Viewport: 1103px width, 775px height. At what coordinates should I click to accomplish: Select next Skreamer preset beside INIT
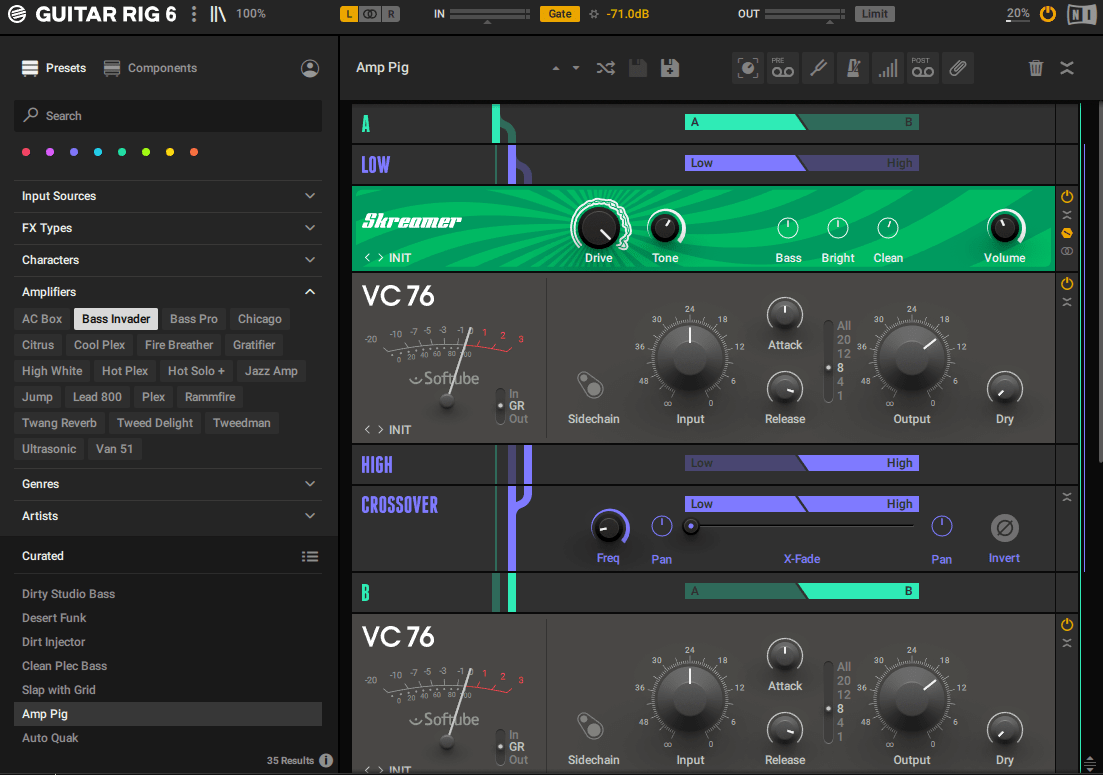pyautogui.click(x=381, y=258)
